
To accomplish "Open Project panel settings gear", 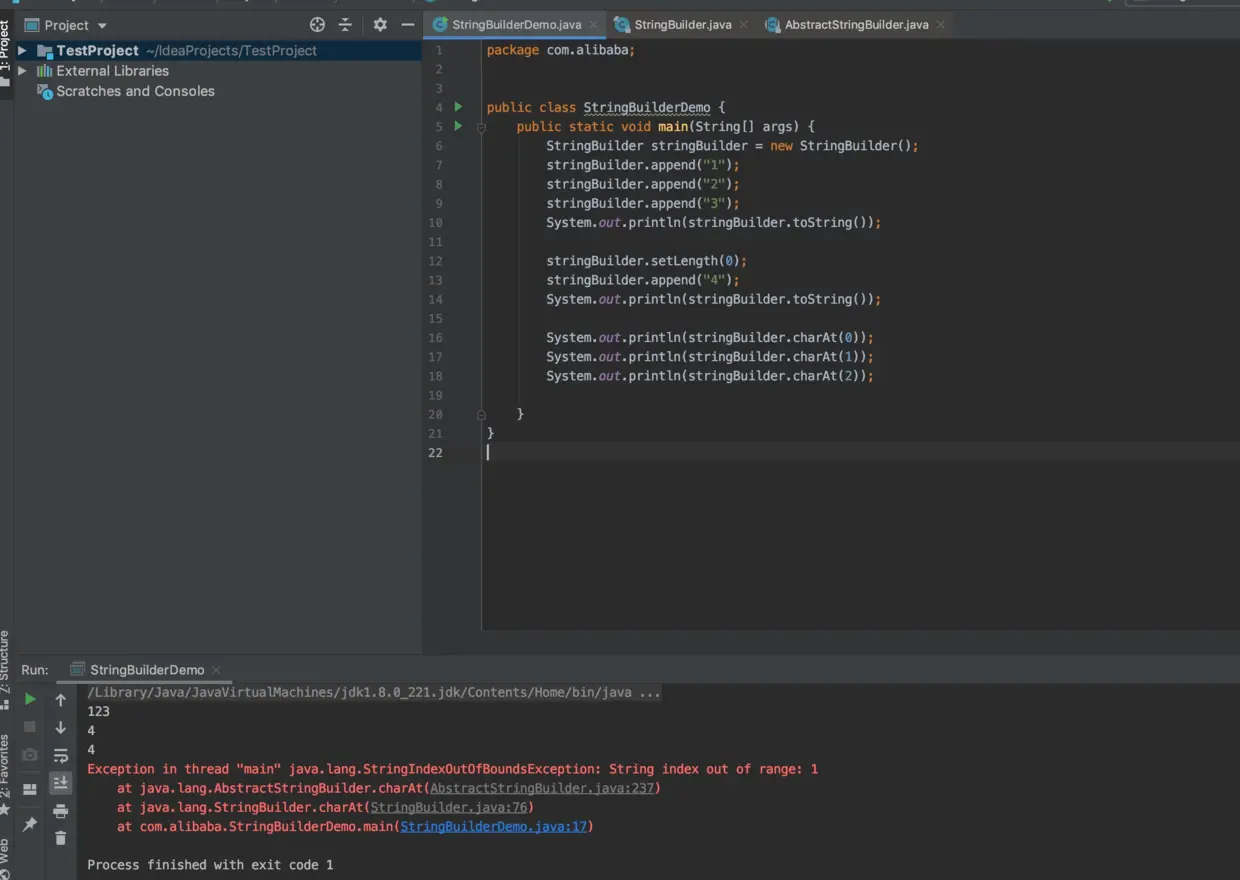I will click(380, 25).
